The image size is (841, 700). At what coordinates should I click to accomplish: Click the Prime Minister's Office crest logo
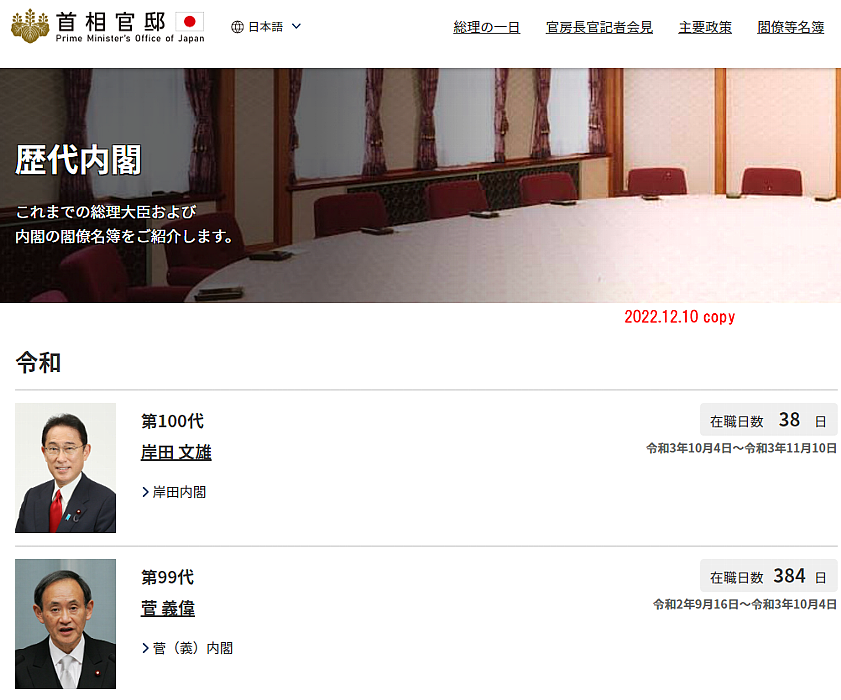pos(30,26)
